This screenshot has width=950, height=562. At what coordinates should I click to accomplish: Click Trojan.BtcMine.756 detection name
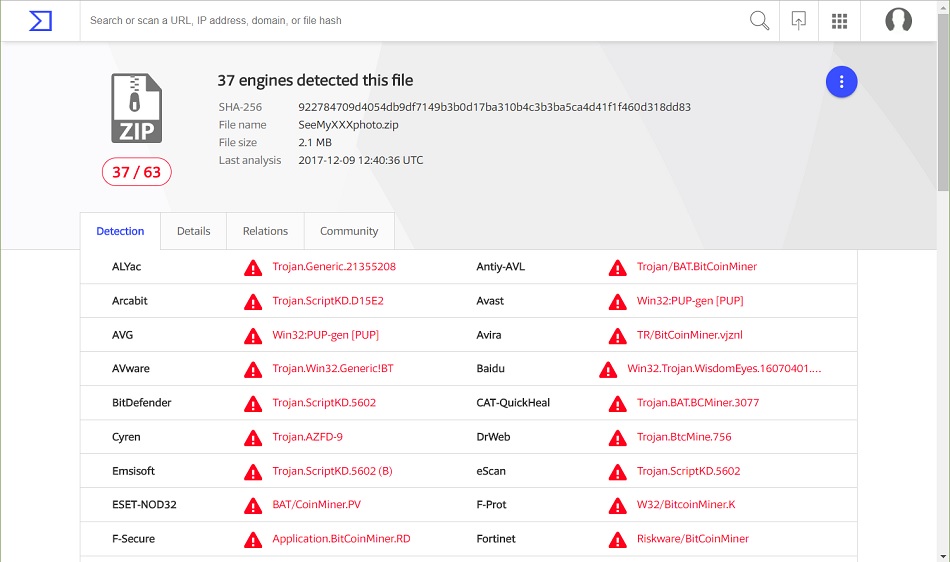coord(684,437)
